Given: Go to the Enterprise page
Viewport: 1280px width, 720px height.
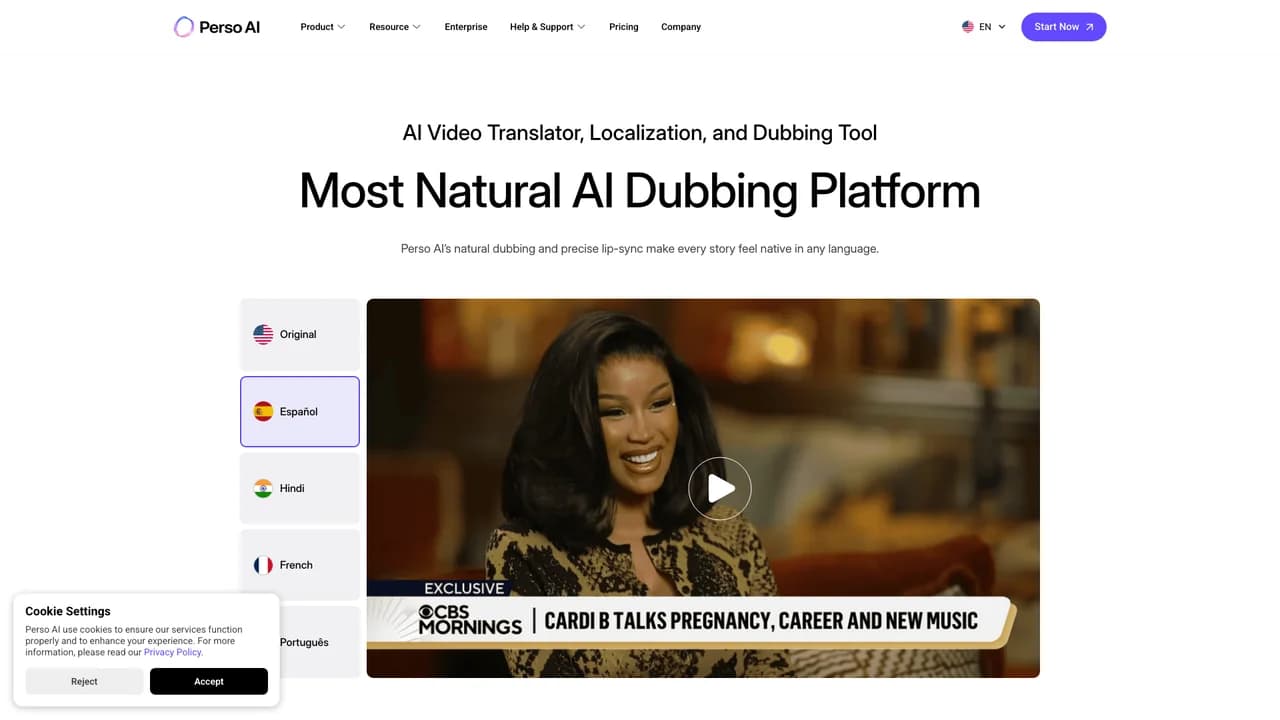Looking at the screenshot, I should point(466,27).
